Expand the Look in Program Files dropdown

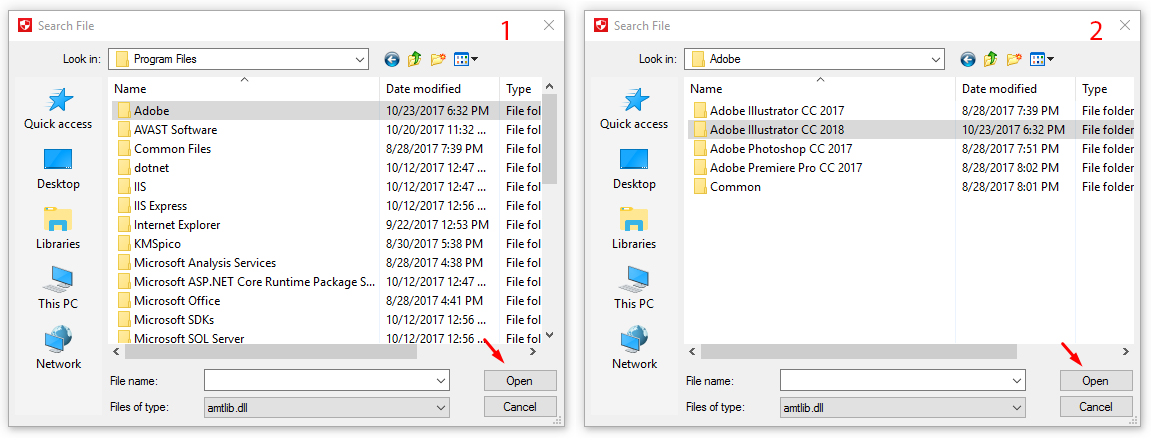click(360, 59)
